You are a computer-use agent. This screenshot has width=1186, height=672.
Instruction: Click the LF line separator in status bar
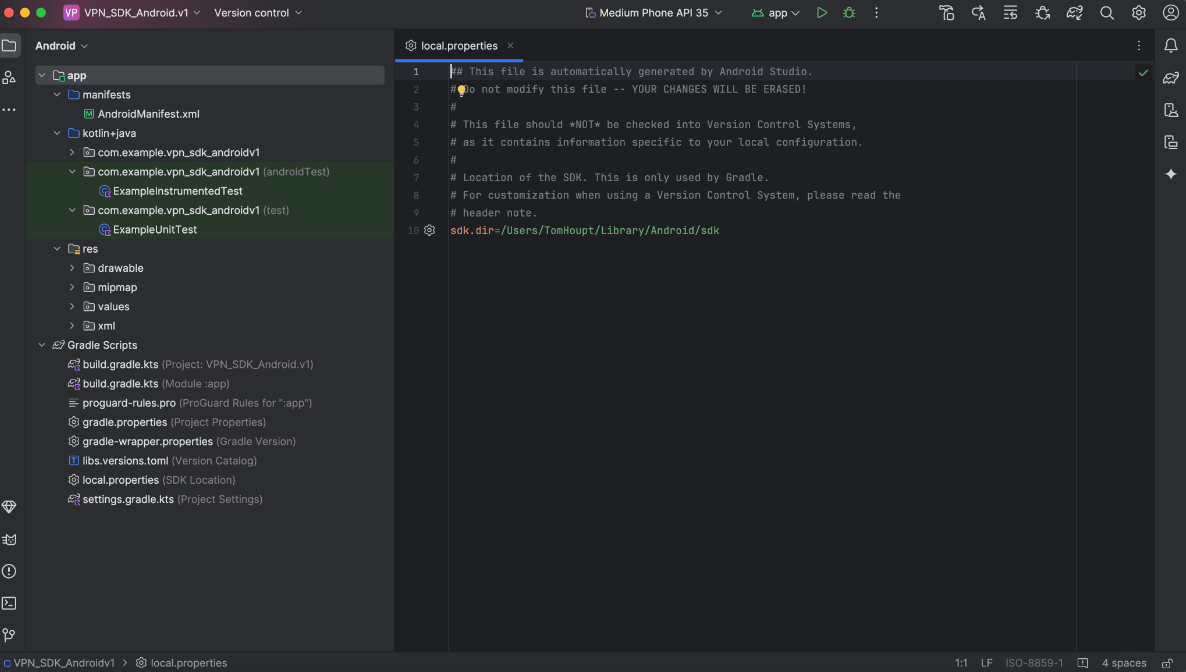point(987,663)
